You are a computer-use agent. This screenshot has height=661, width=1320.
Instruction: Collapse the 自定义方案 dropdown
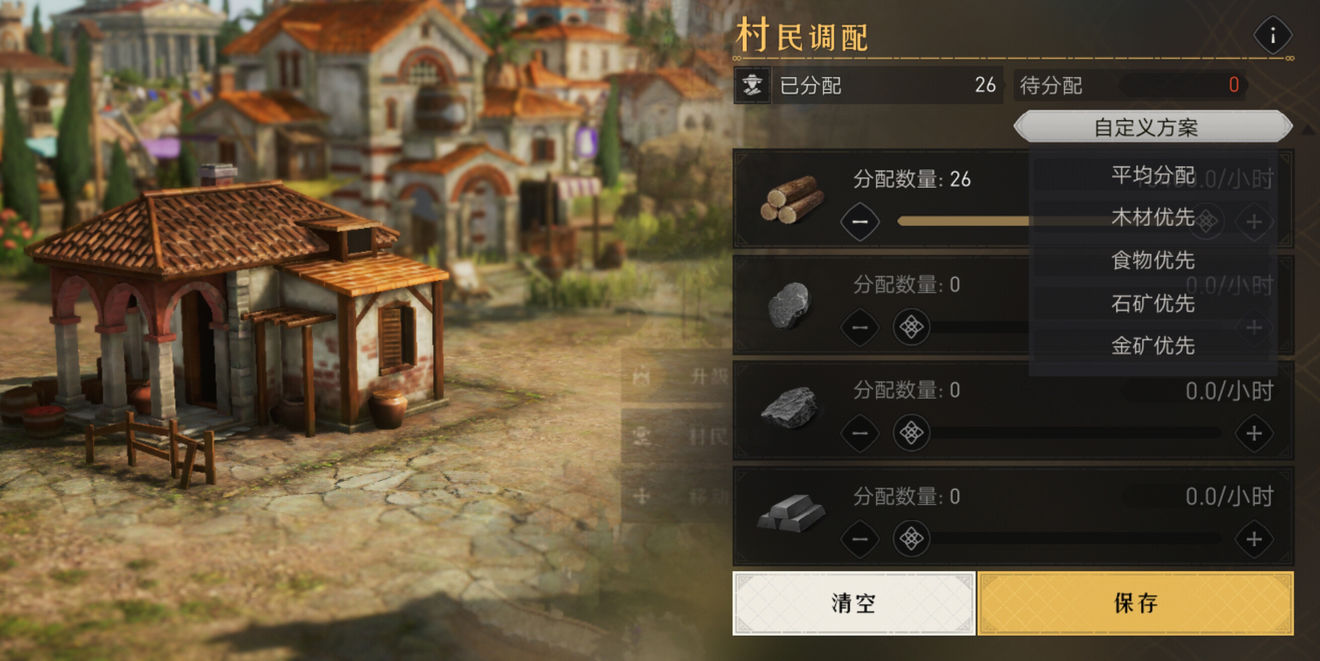[x=1153, y=127]
